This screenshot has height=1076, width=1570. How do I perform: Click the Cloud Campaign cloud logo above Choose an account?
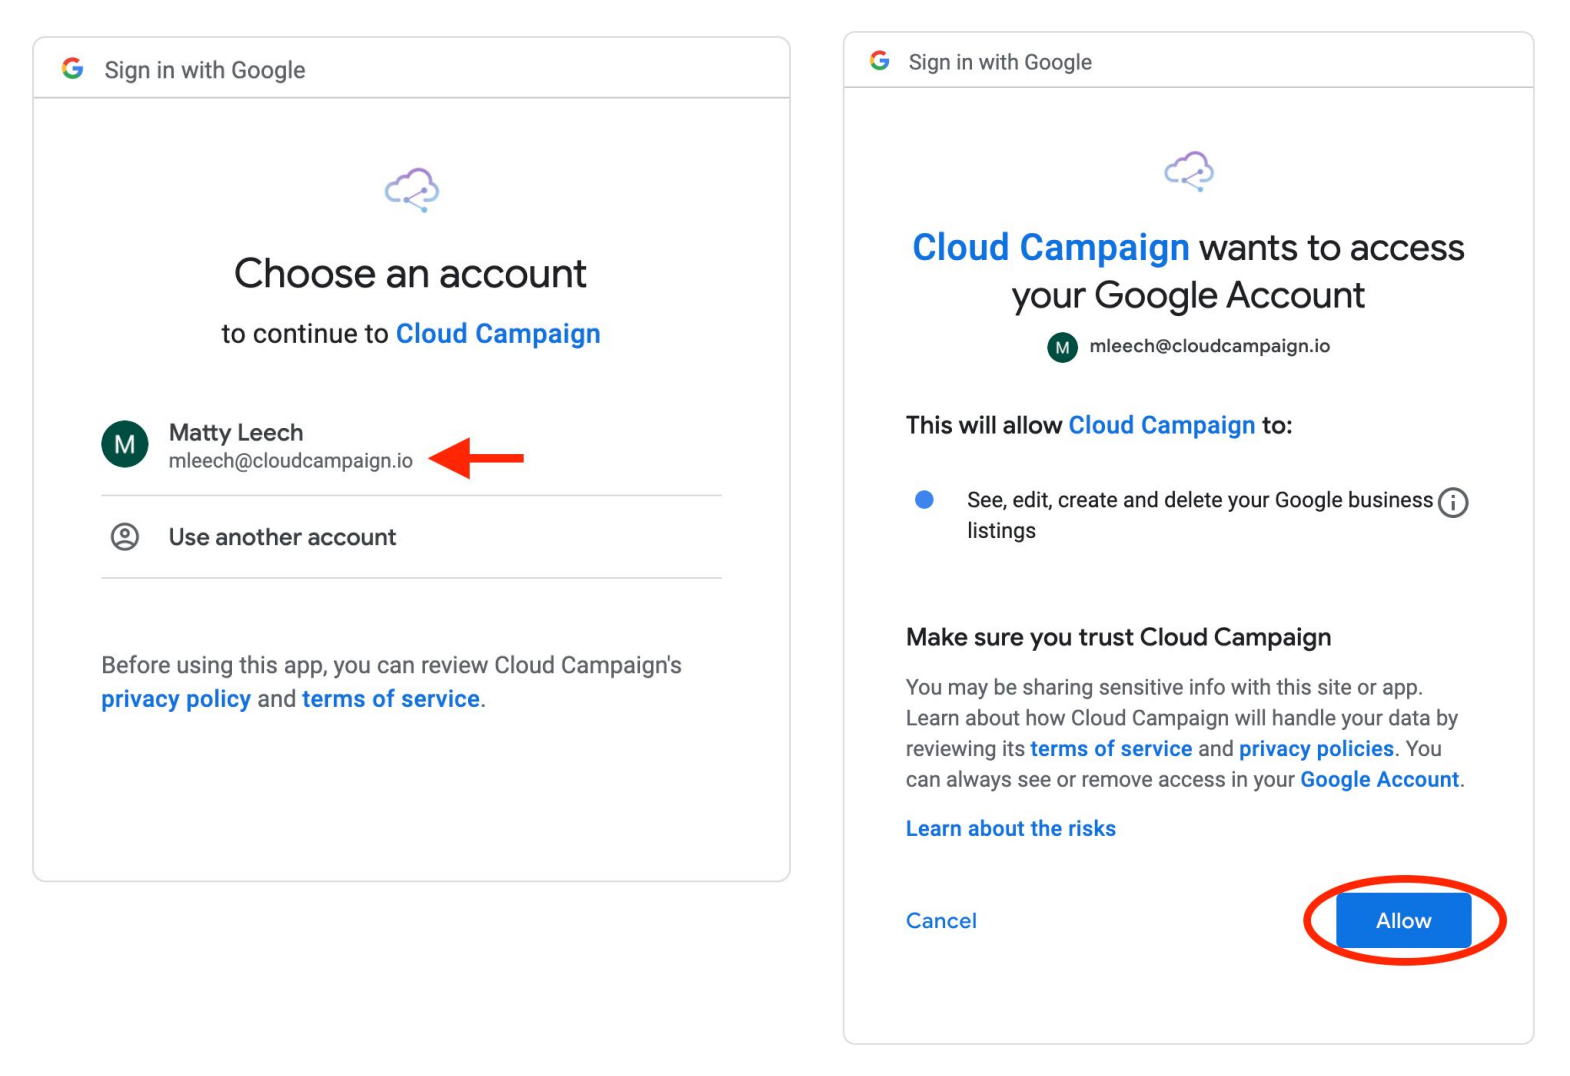(412, 189)
